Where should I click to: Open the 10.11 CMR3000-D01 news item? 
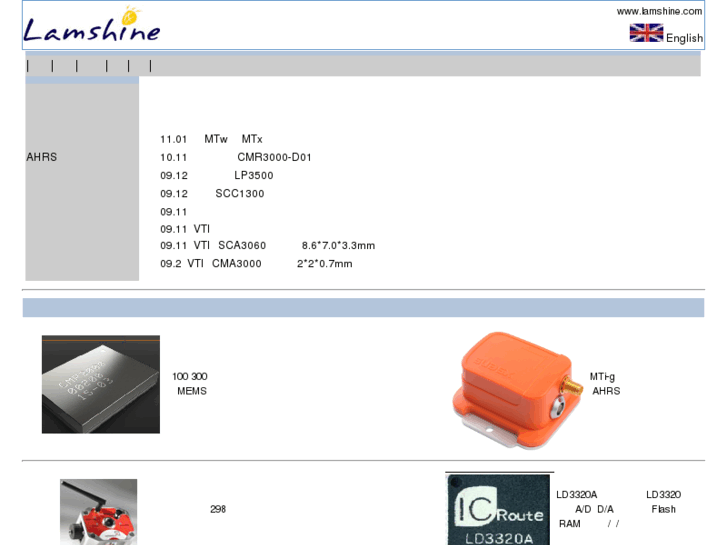click(x=236, y=157)
